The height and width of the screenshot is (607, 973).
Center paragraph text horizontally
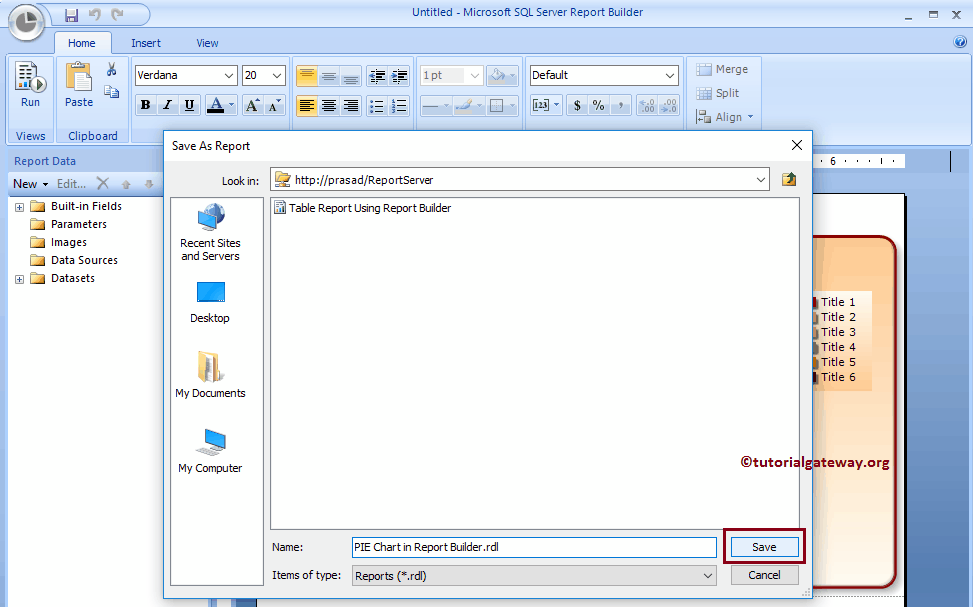tap(329, 106)
